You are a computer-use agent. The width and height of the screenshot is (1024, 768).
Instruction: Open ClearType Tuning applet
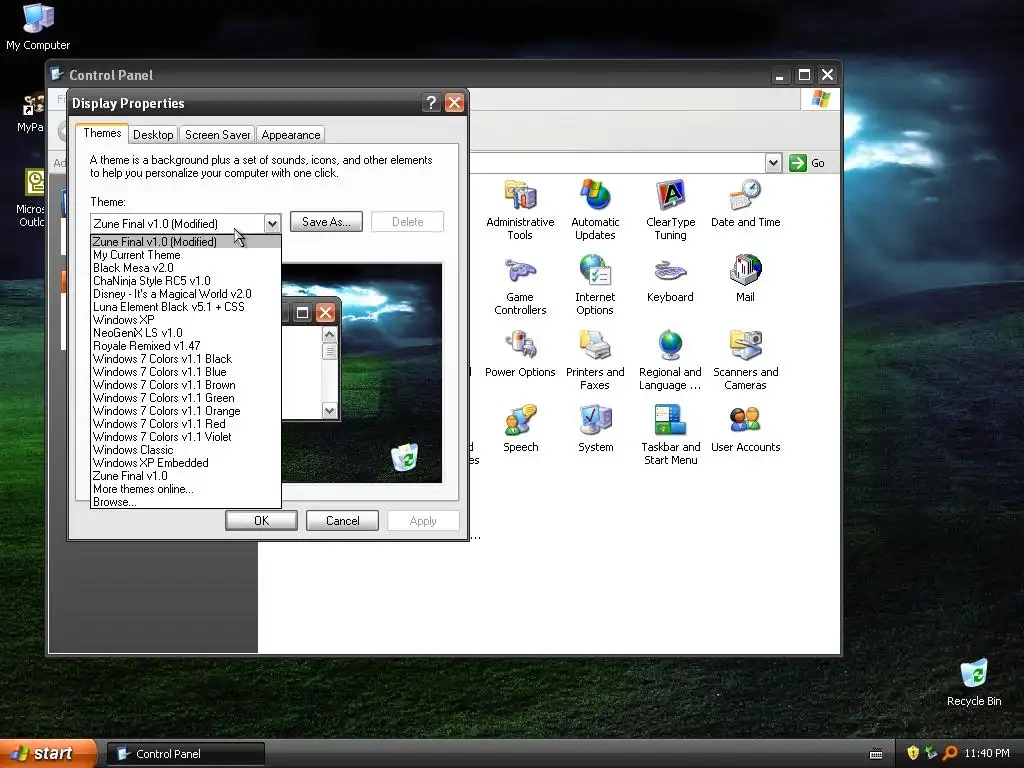point(670,209)
